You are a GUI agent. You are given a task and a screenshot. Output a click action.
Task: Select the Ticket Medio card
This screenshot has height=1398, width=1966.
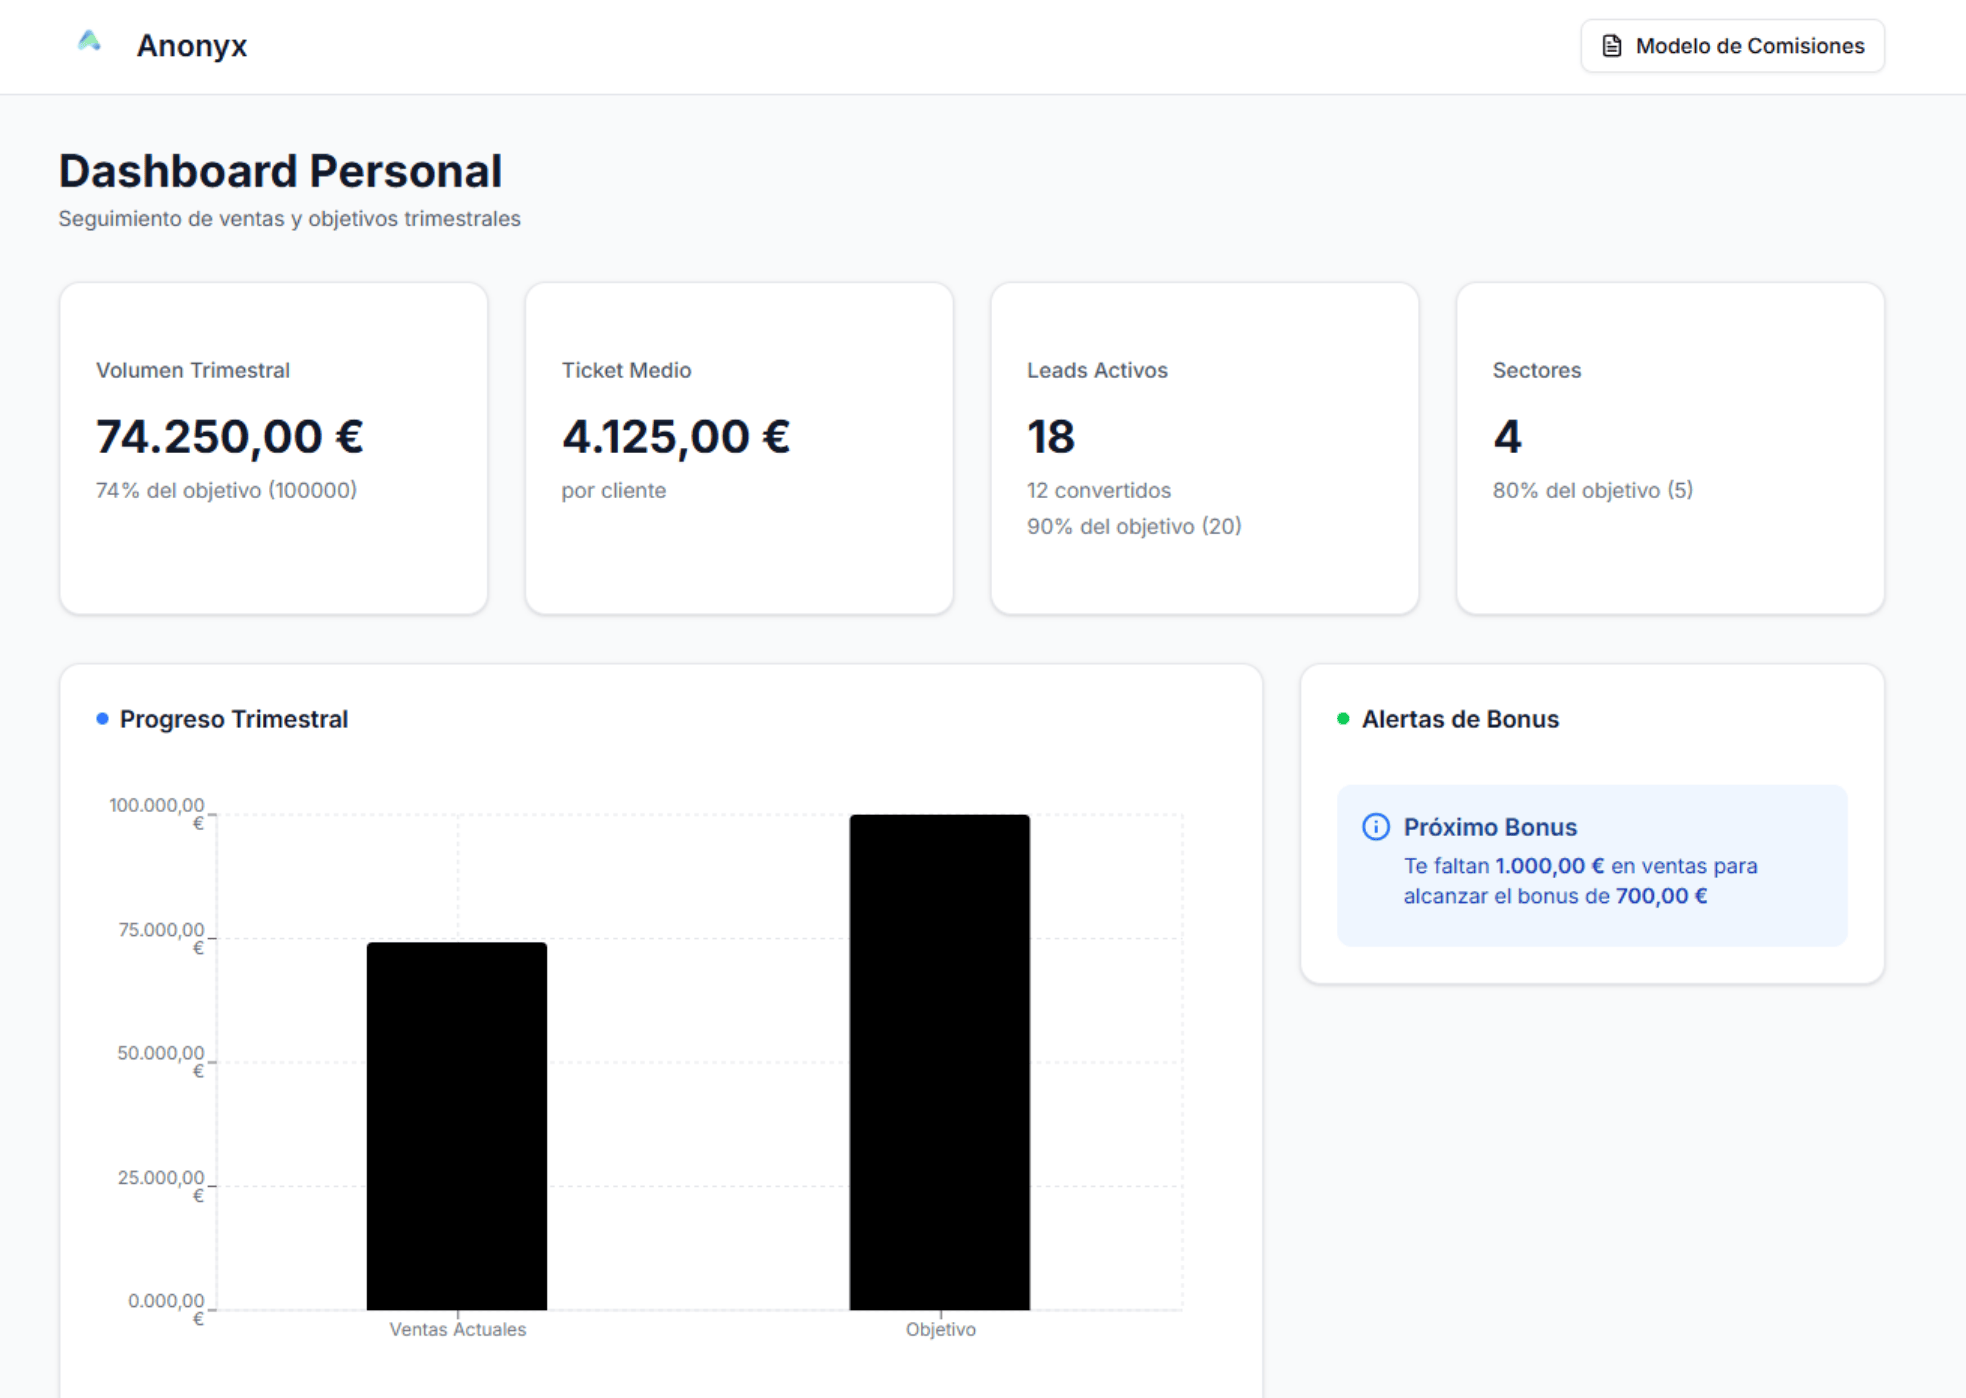738,448
